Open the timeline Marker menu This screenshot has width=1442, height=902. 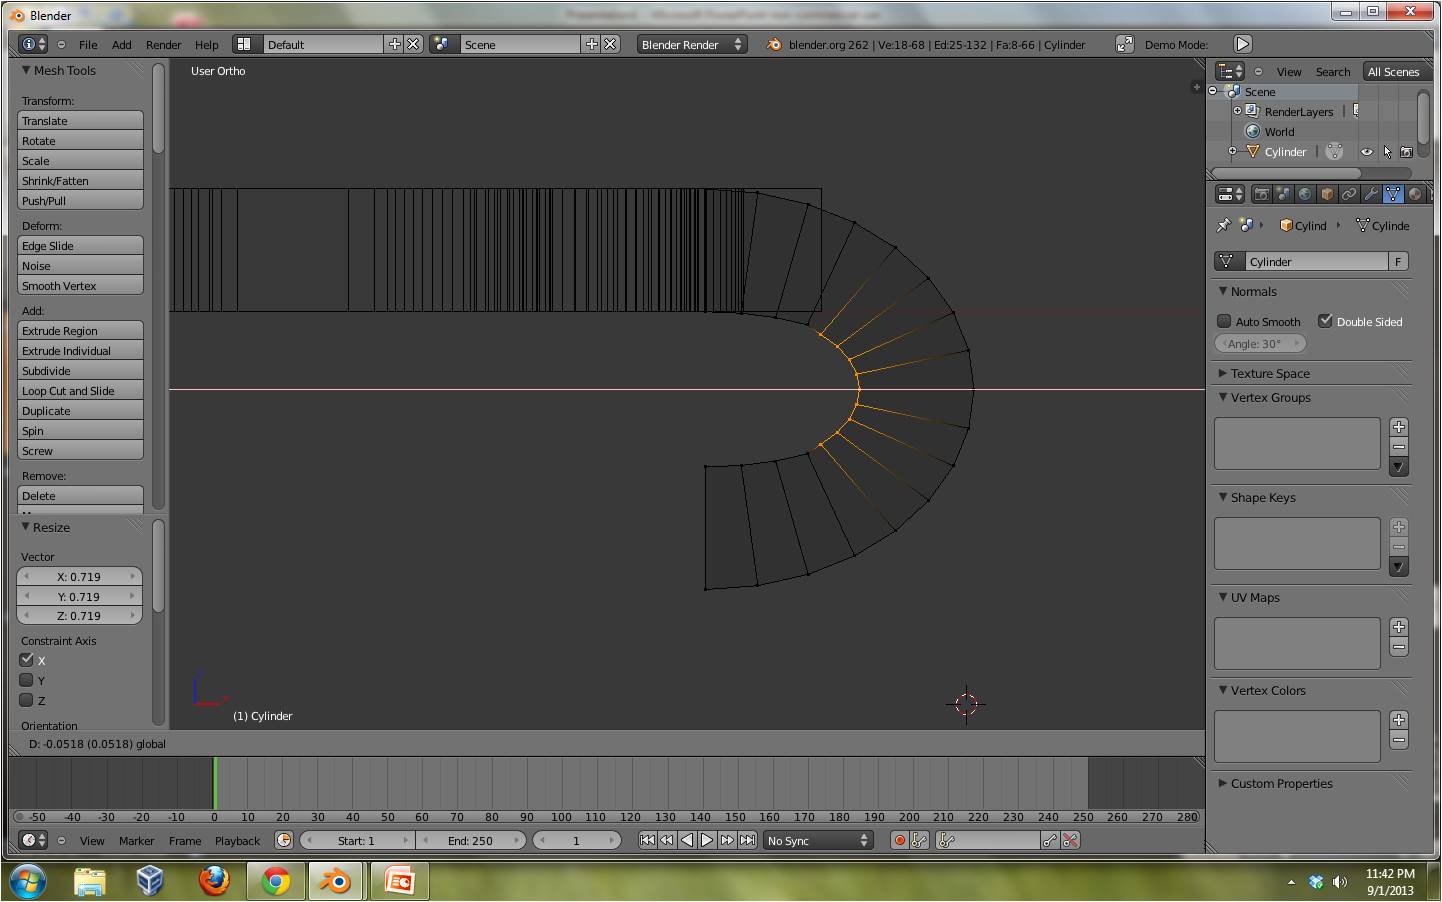(x=136, y=840)
